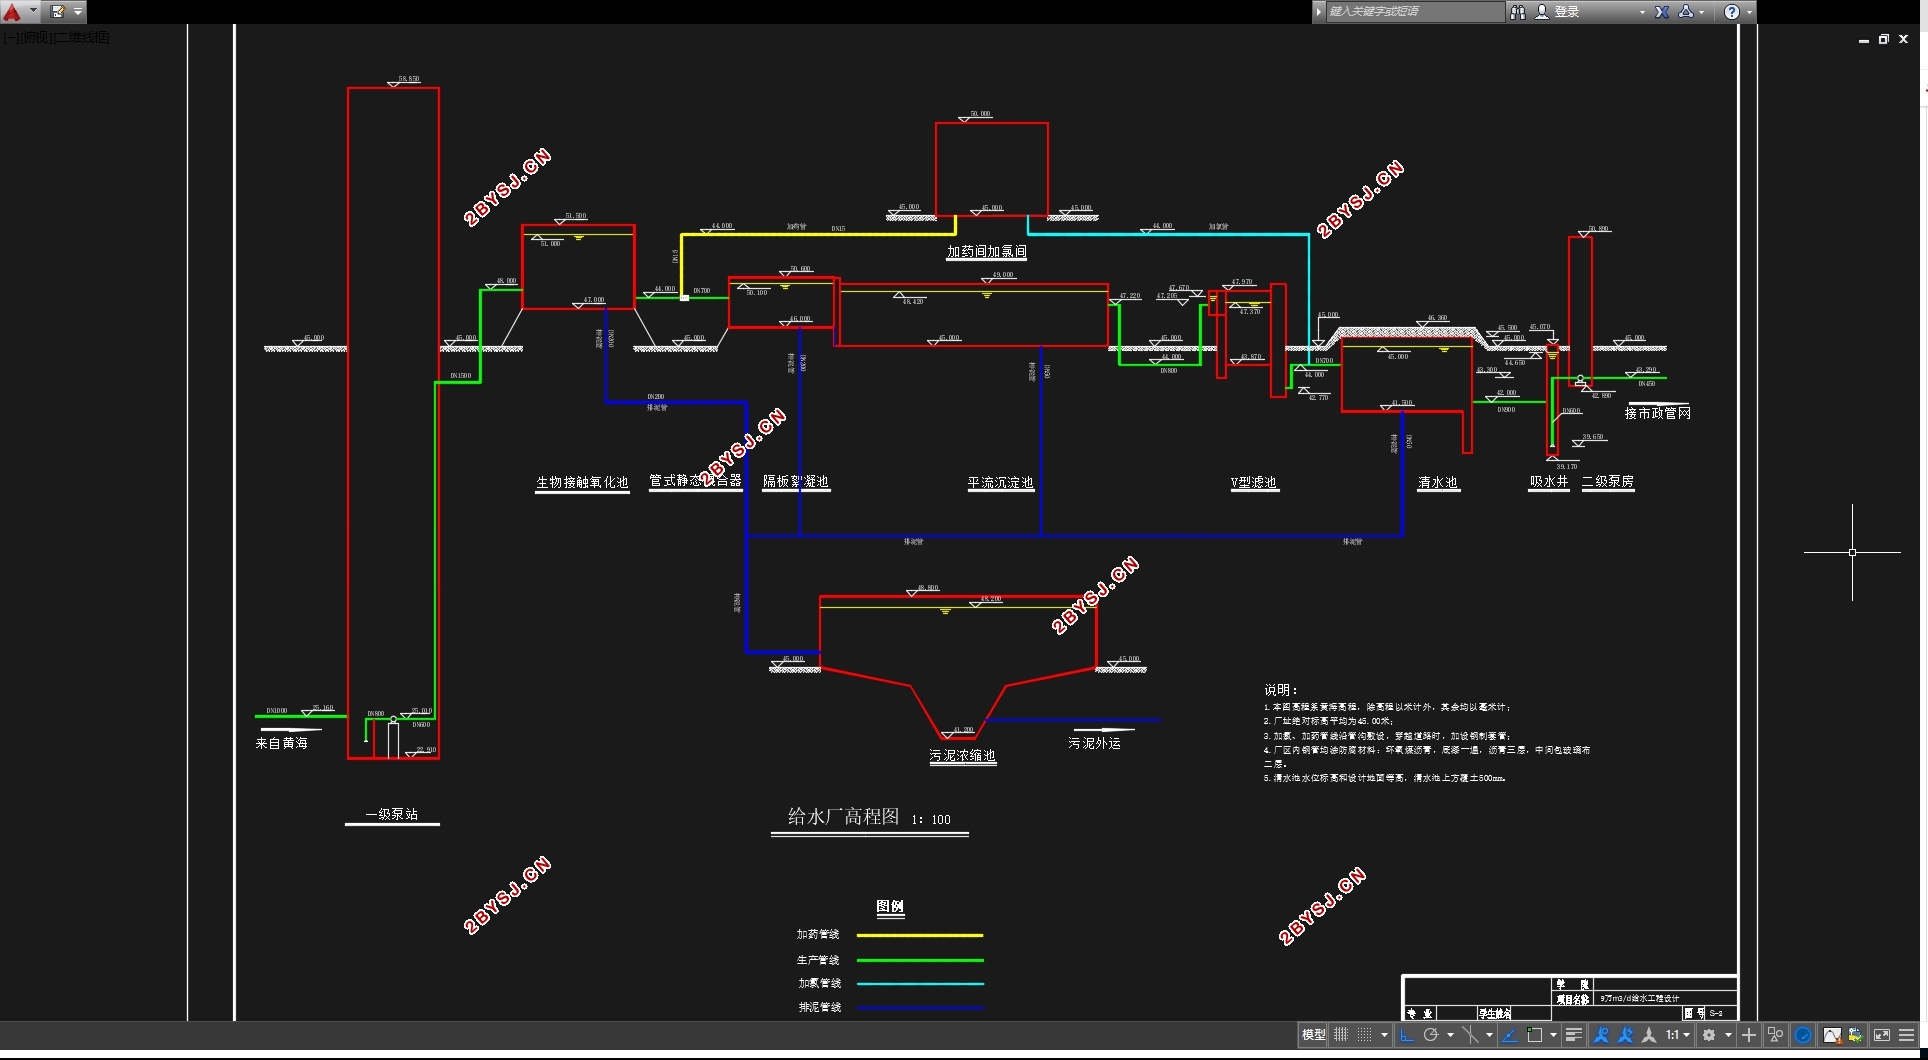Toggle 2D object snap square icon
Screen dimensions: 1928x1060
1535,1035
